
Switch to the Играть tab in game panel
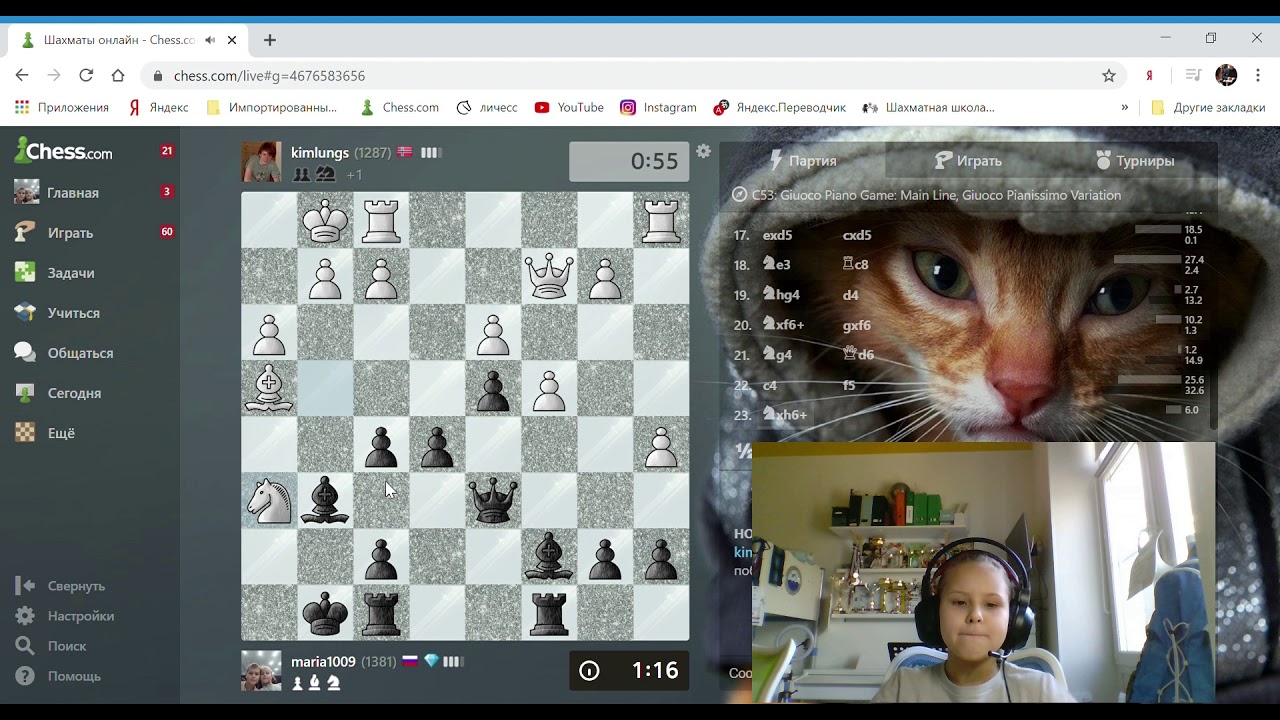tap(968, 161)
